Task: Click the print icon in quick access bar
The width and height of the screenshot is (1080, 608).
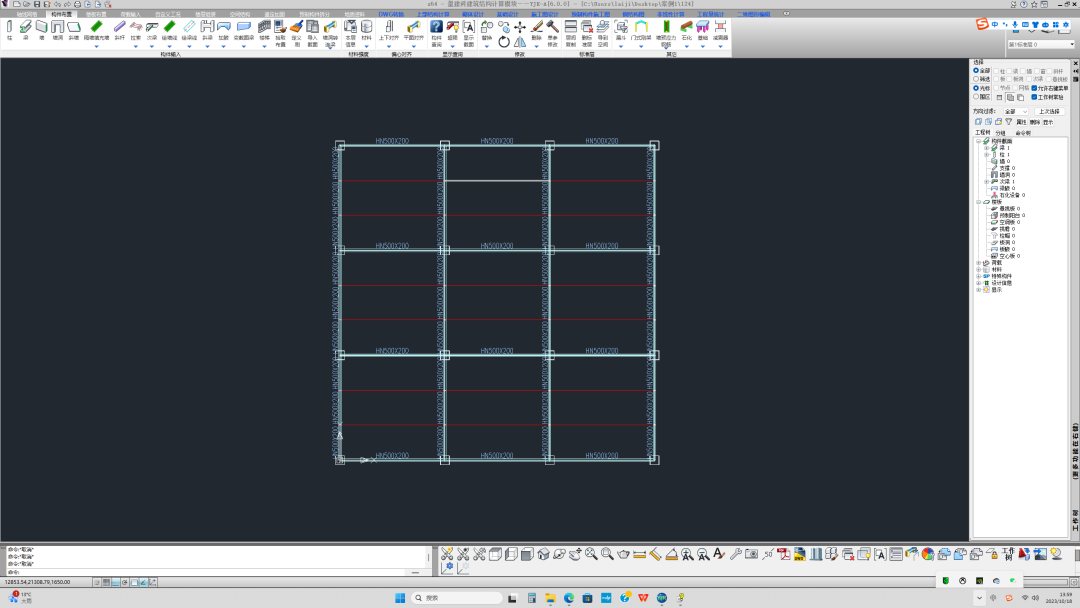Action: (77, 4)
